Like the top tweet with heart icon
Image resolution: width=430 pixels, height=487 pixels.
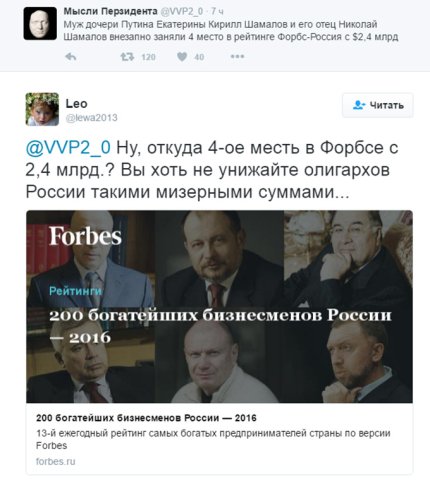(x=182, y=57)
